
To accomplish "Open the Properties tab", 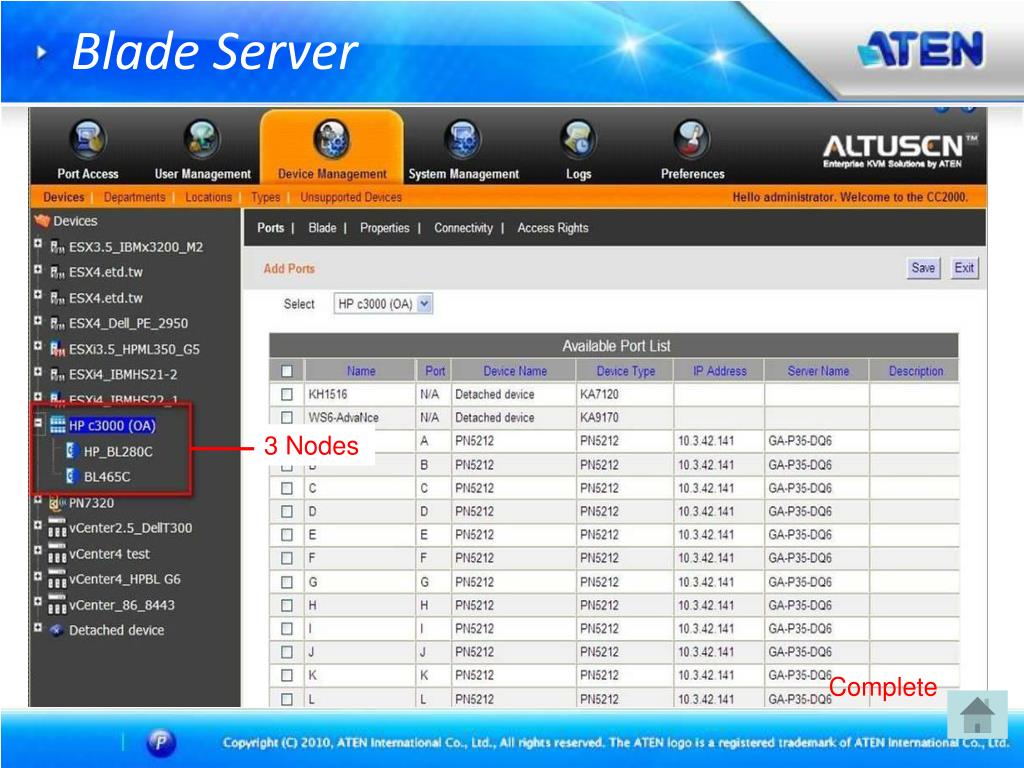I will pos(385,228).
